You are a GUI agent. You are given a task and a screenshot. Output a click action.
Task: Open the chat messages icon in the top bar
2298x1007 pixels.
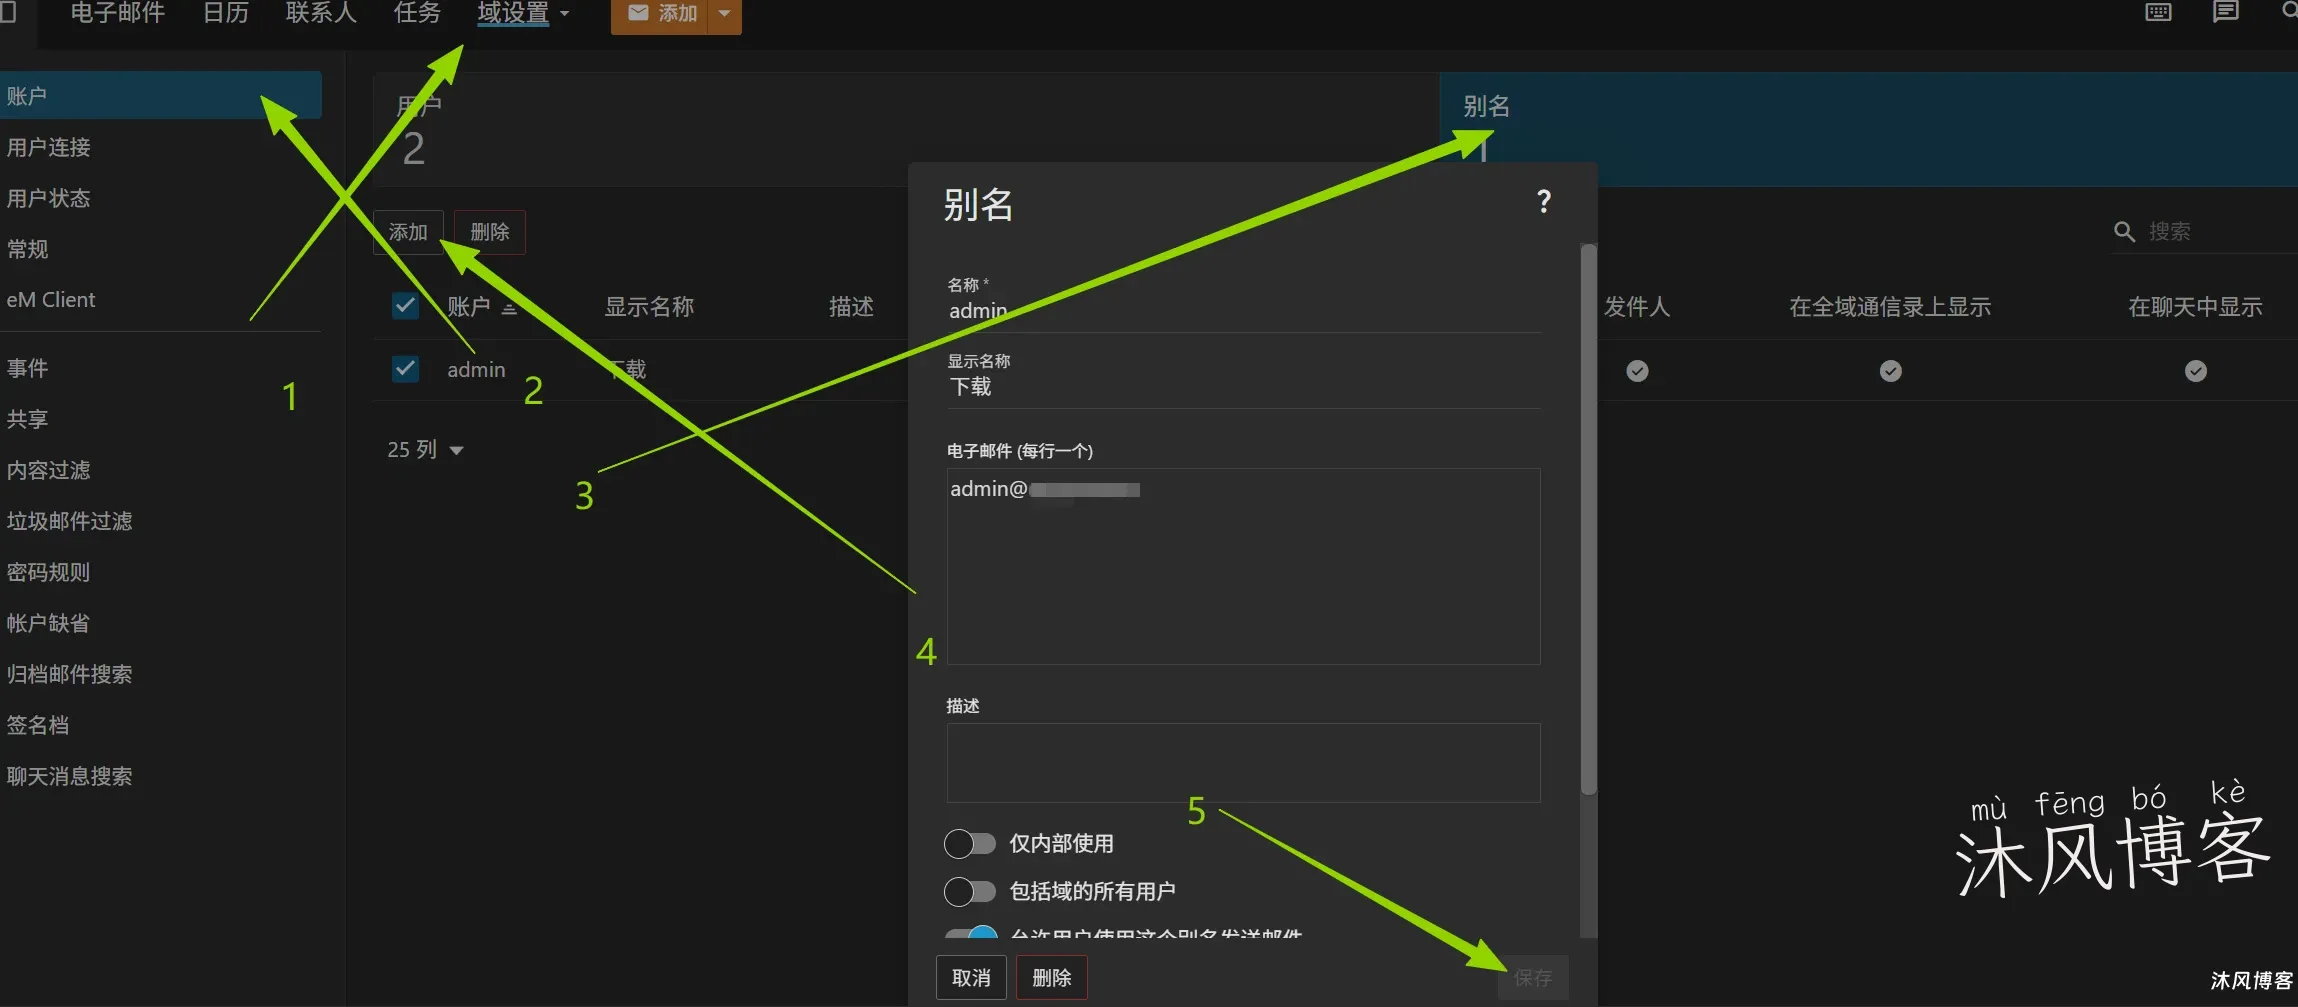(2225, 12)
